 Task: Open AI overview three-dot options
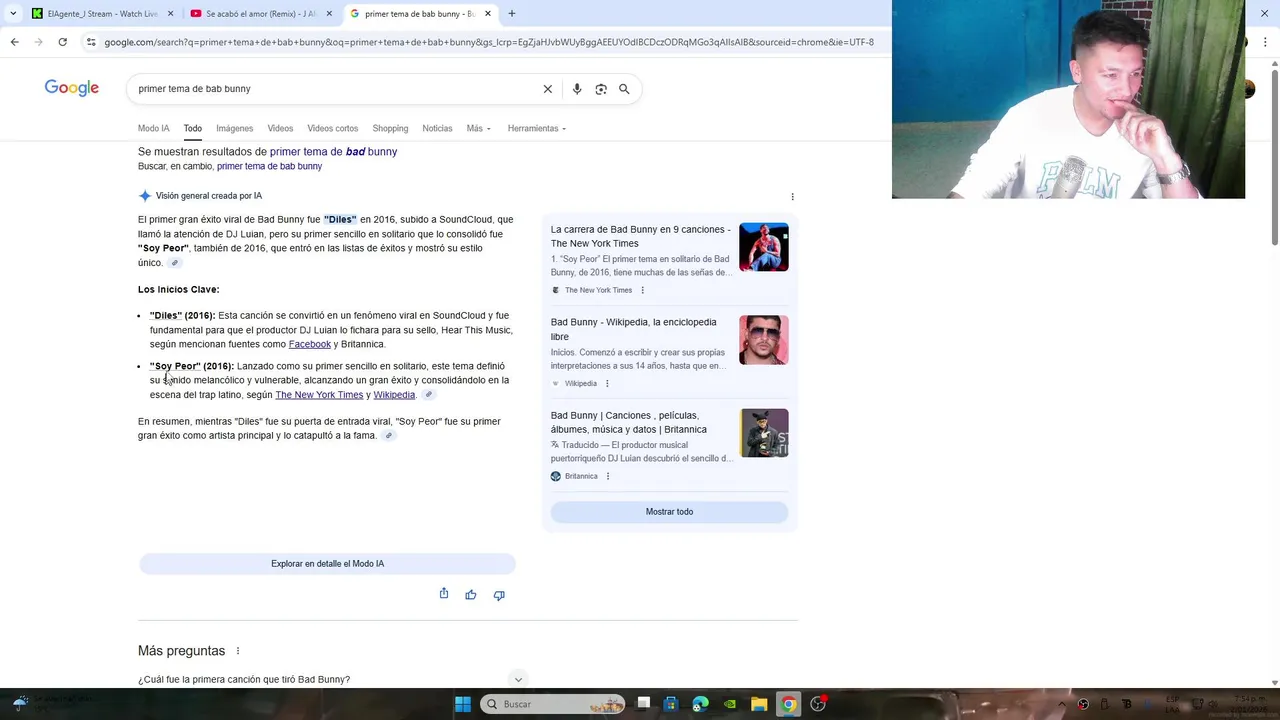click(792, 197)
